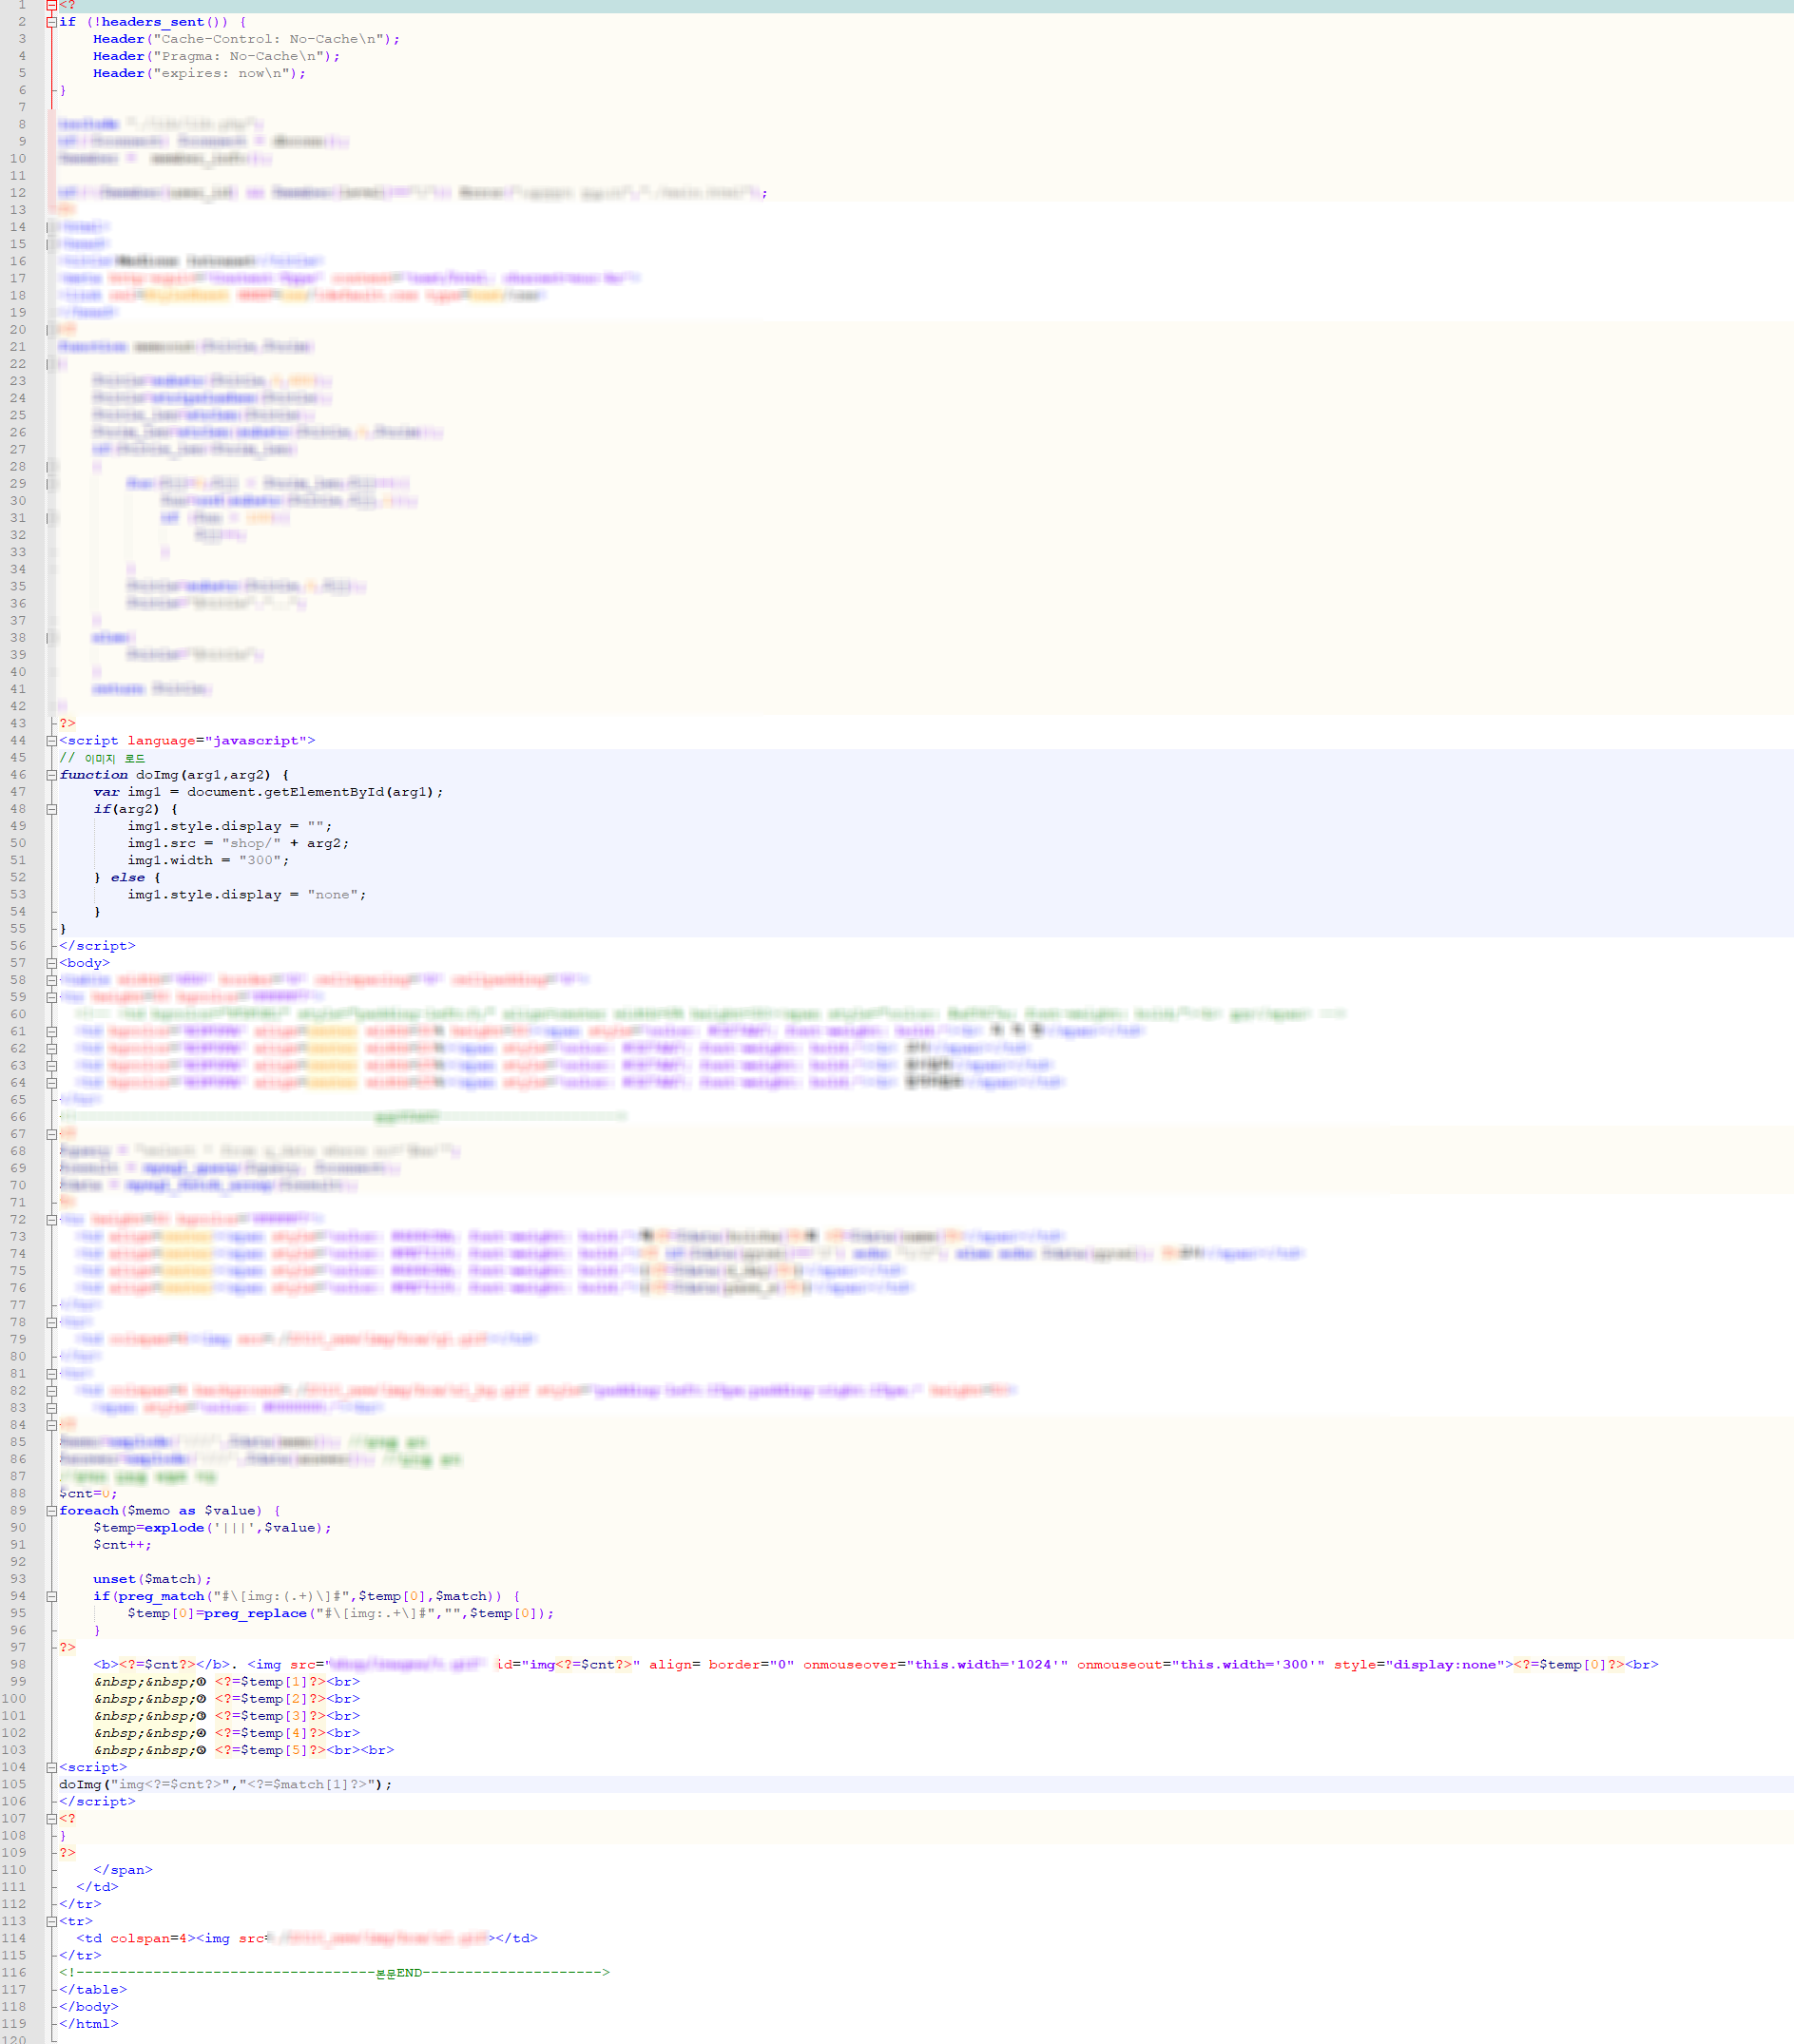Toggle the fold marker on line 78
1794x2044 pixels.
point(51,1322)
